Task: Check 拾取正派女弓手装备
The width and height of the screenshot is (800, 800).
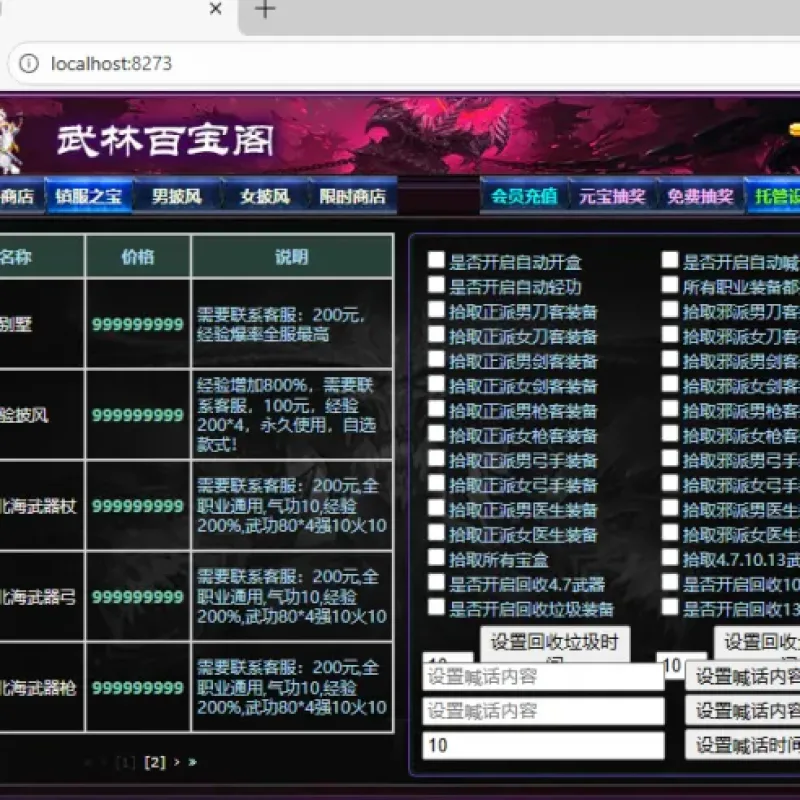Action: [436, 483]
